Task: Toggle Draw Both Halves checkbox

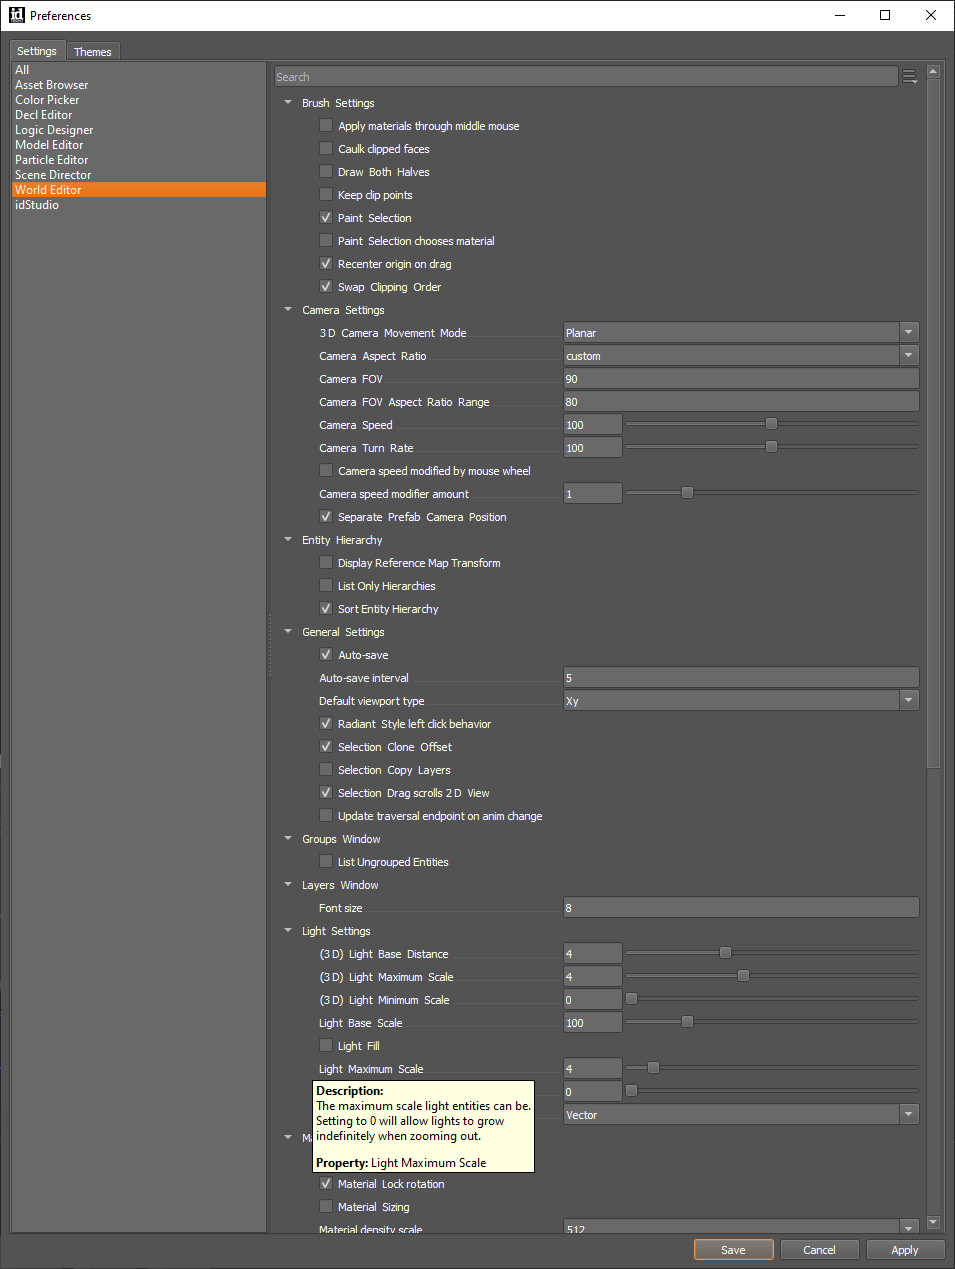Action: click(326, 171)
